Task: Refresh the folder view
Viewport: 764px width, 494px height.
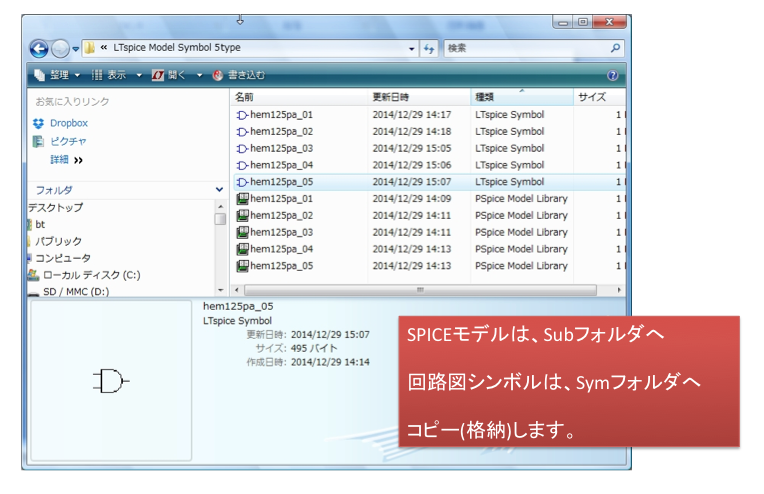Action: pos(429,48)
